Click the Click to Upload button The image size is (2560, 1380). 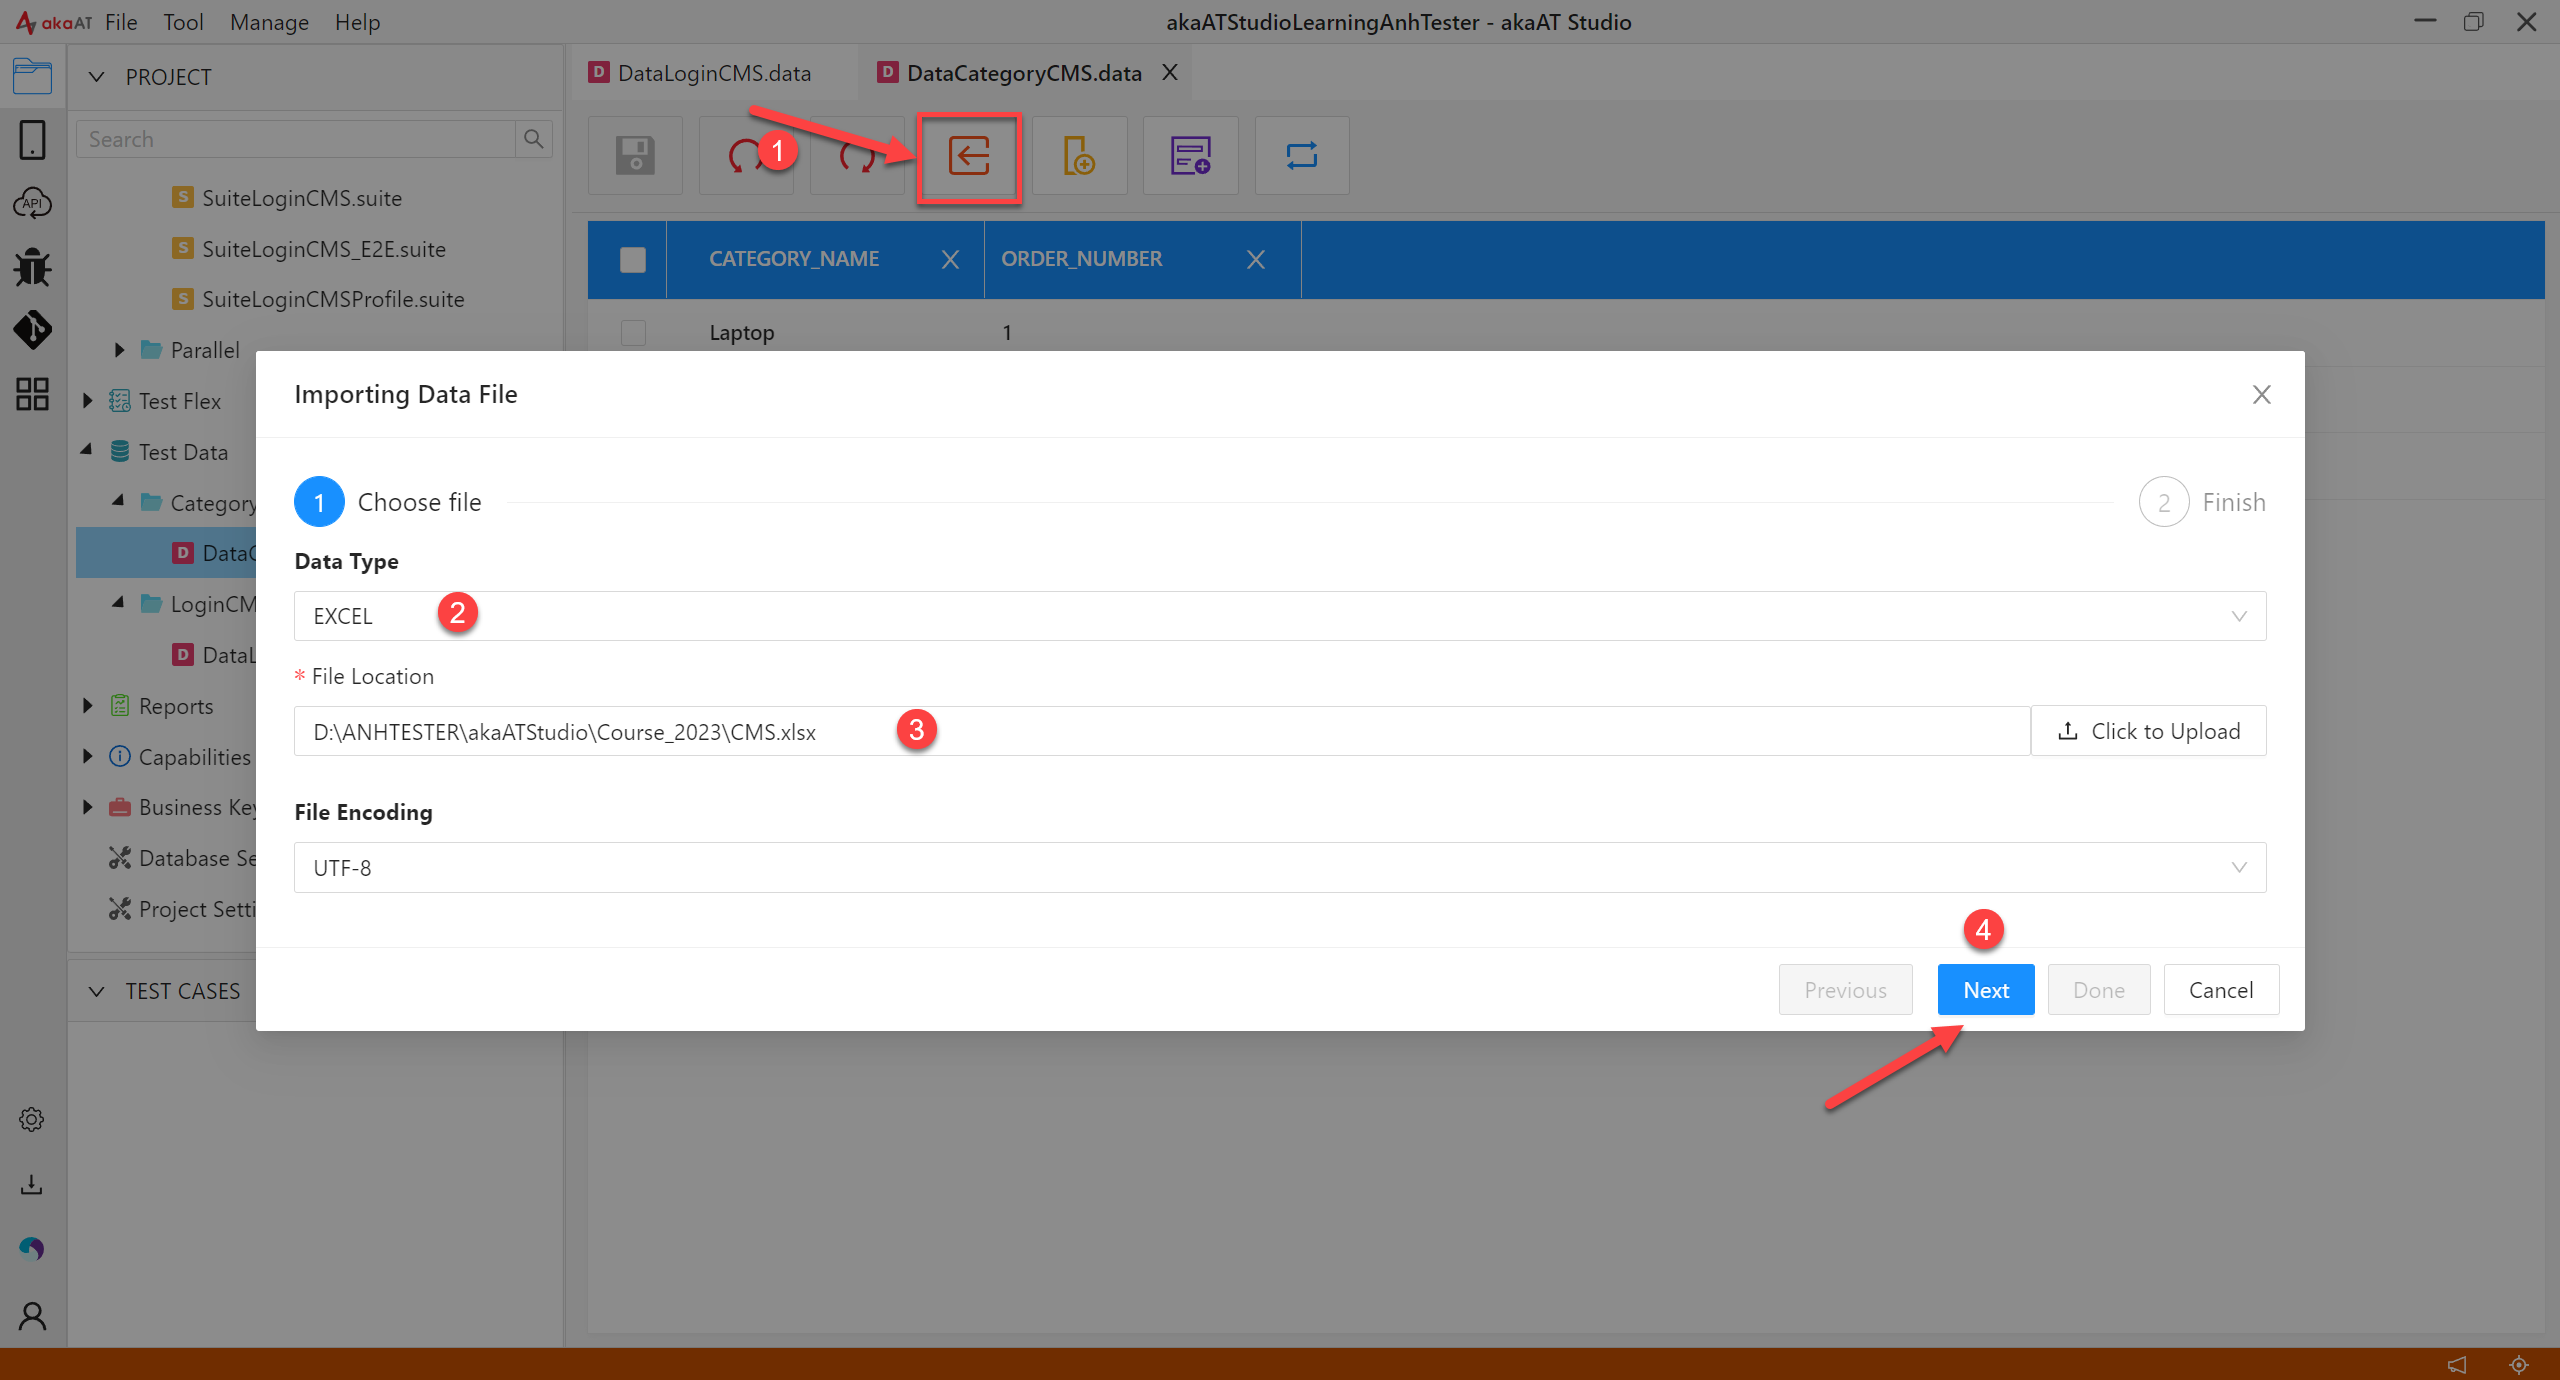[2148, 731]
